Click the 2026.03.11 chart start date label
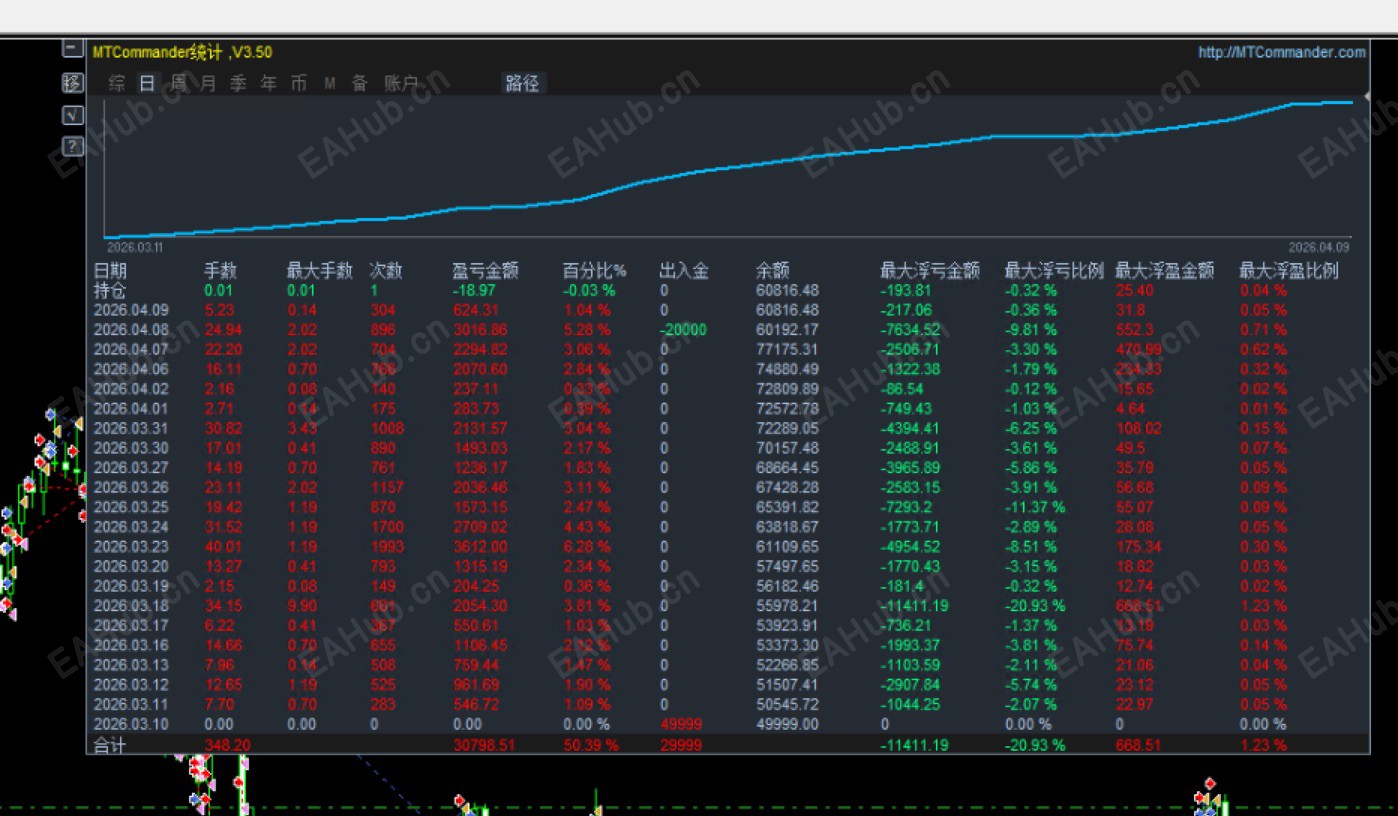Viewport: 1398px width, 816px height. (134, 246)
